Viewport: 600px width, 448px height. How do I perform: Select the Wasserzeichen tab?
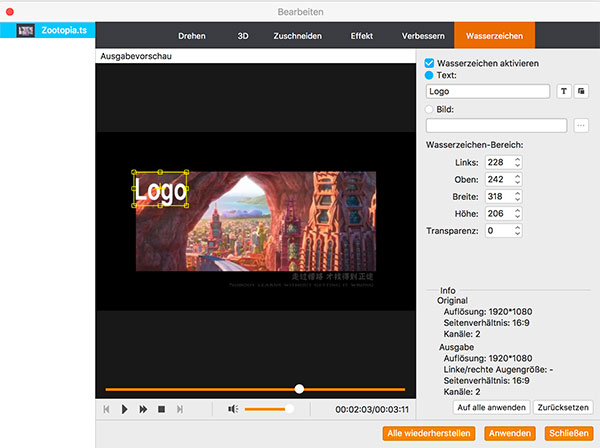[x=494, y=36]
